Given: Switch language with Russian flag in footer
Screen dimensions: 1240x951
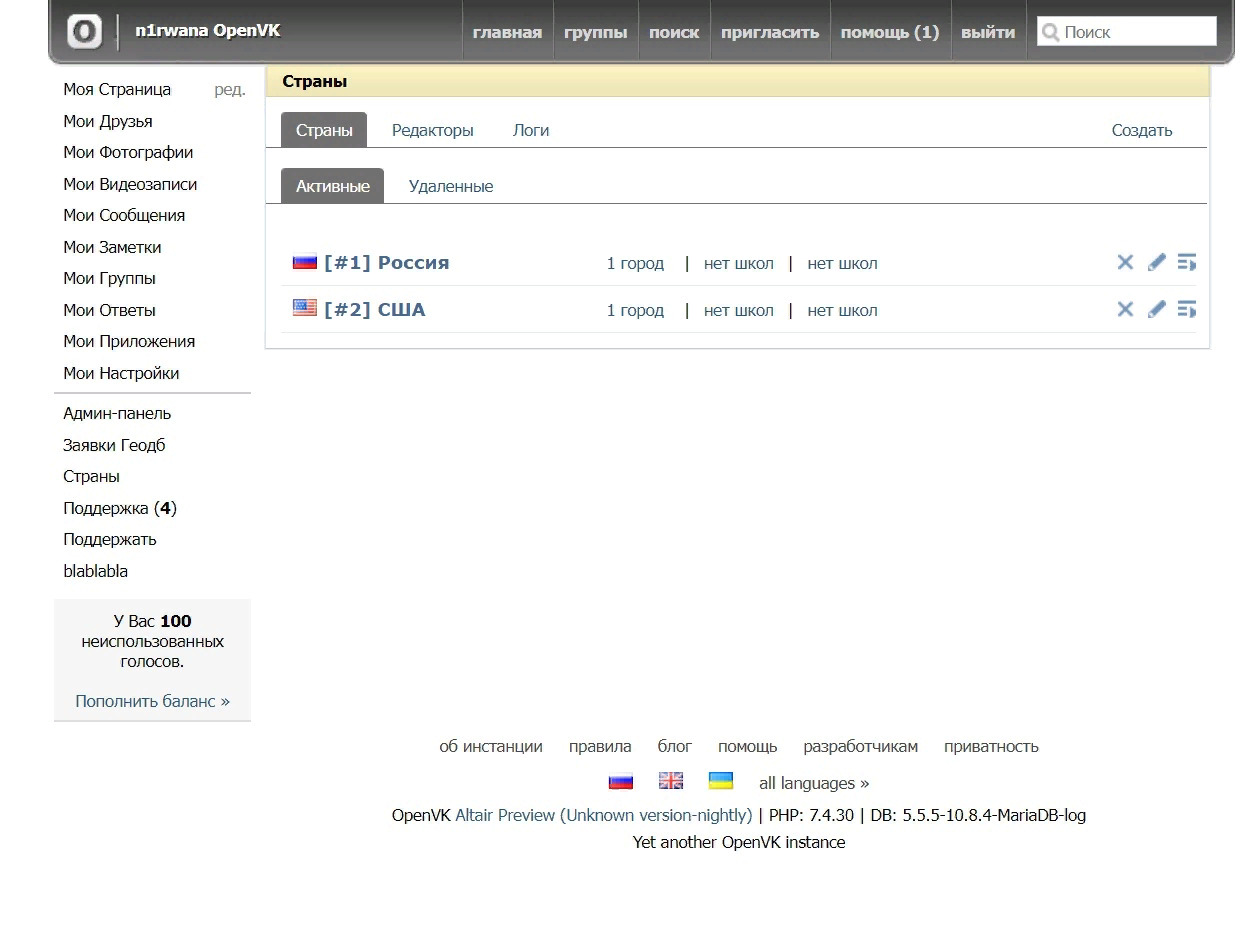Looking at the screenshot, I should click(x=621, y=782).
